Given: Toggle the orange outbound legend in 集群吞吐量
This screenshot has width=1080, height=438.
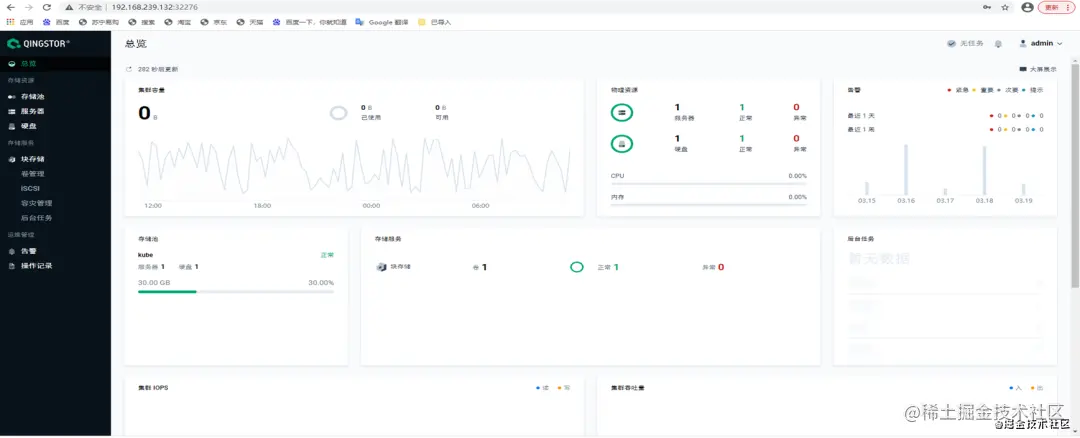Looking at the screenshot, I should coord(1037,388).
